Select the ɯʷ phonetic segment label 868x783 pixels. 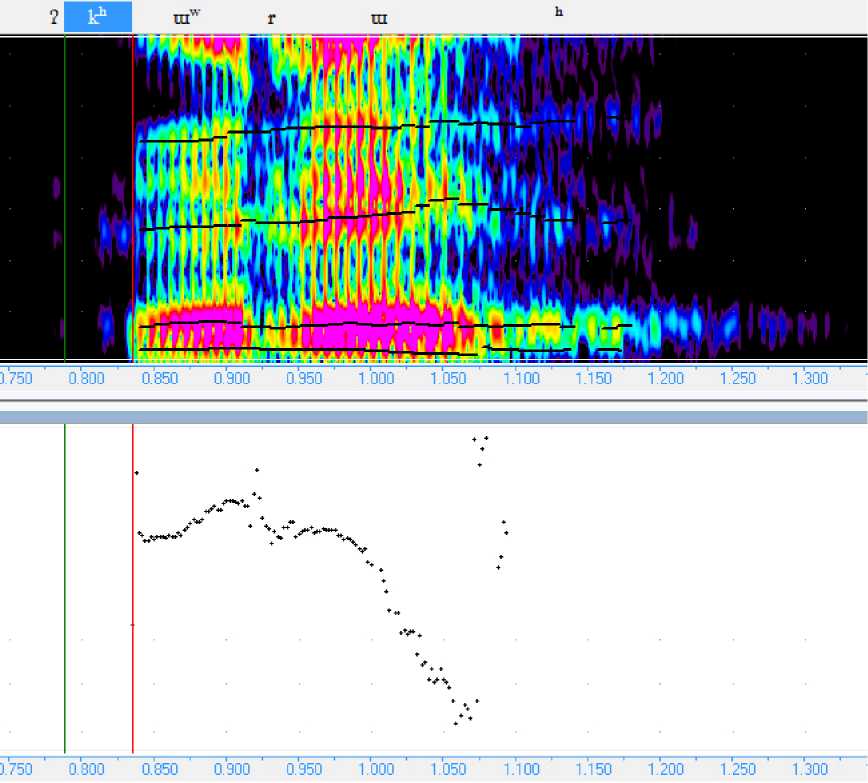186,17
